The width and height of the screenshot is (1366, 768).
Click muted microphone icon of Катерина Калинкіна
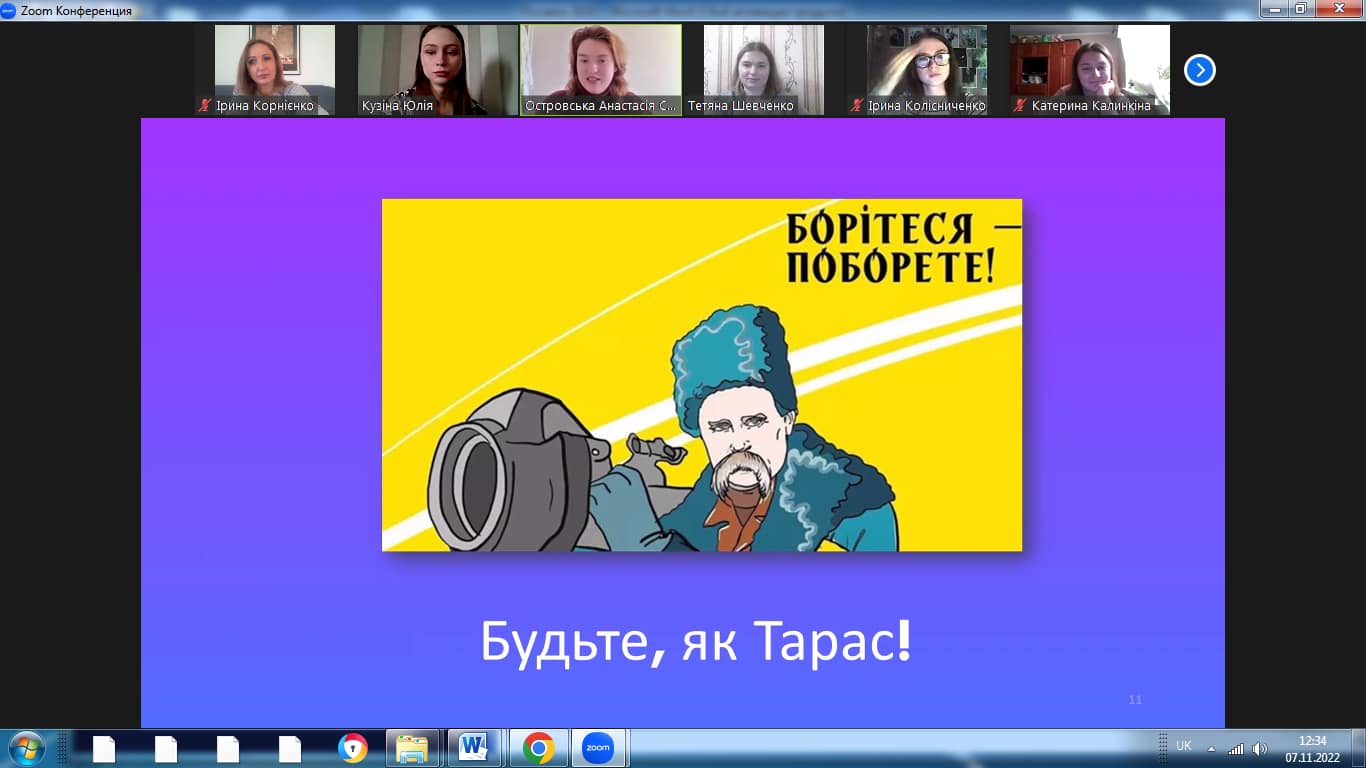click(x=1020, y=105)
